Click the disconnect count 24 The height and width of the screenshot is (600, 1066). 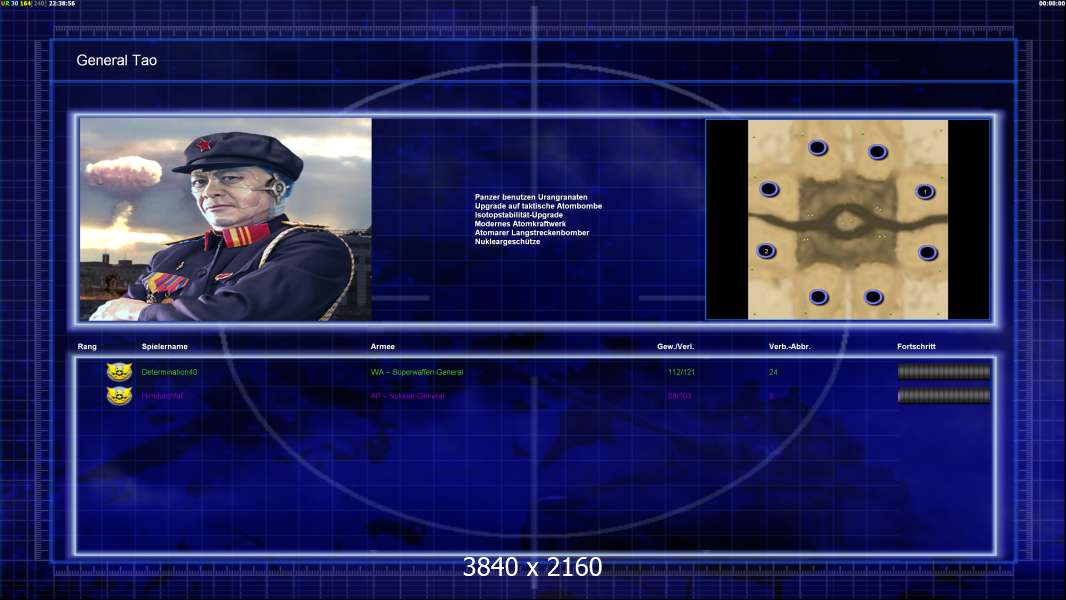click(x=773, y=372)
